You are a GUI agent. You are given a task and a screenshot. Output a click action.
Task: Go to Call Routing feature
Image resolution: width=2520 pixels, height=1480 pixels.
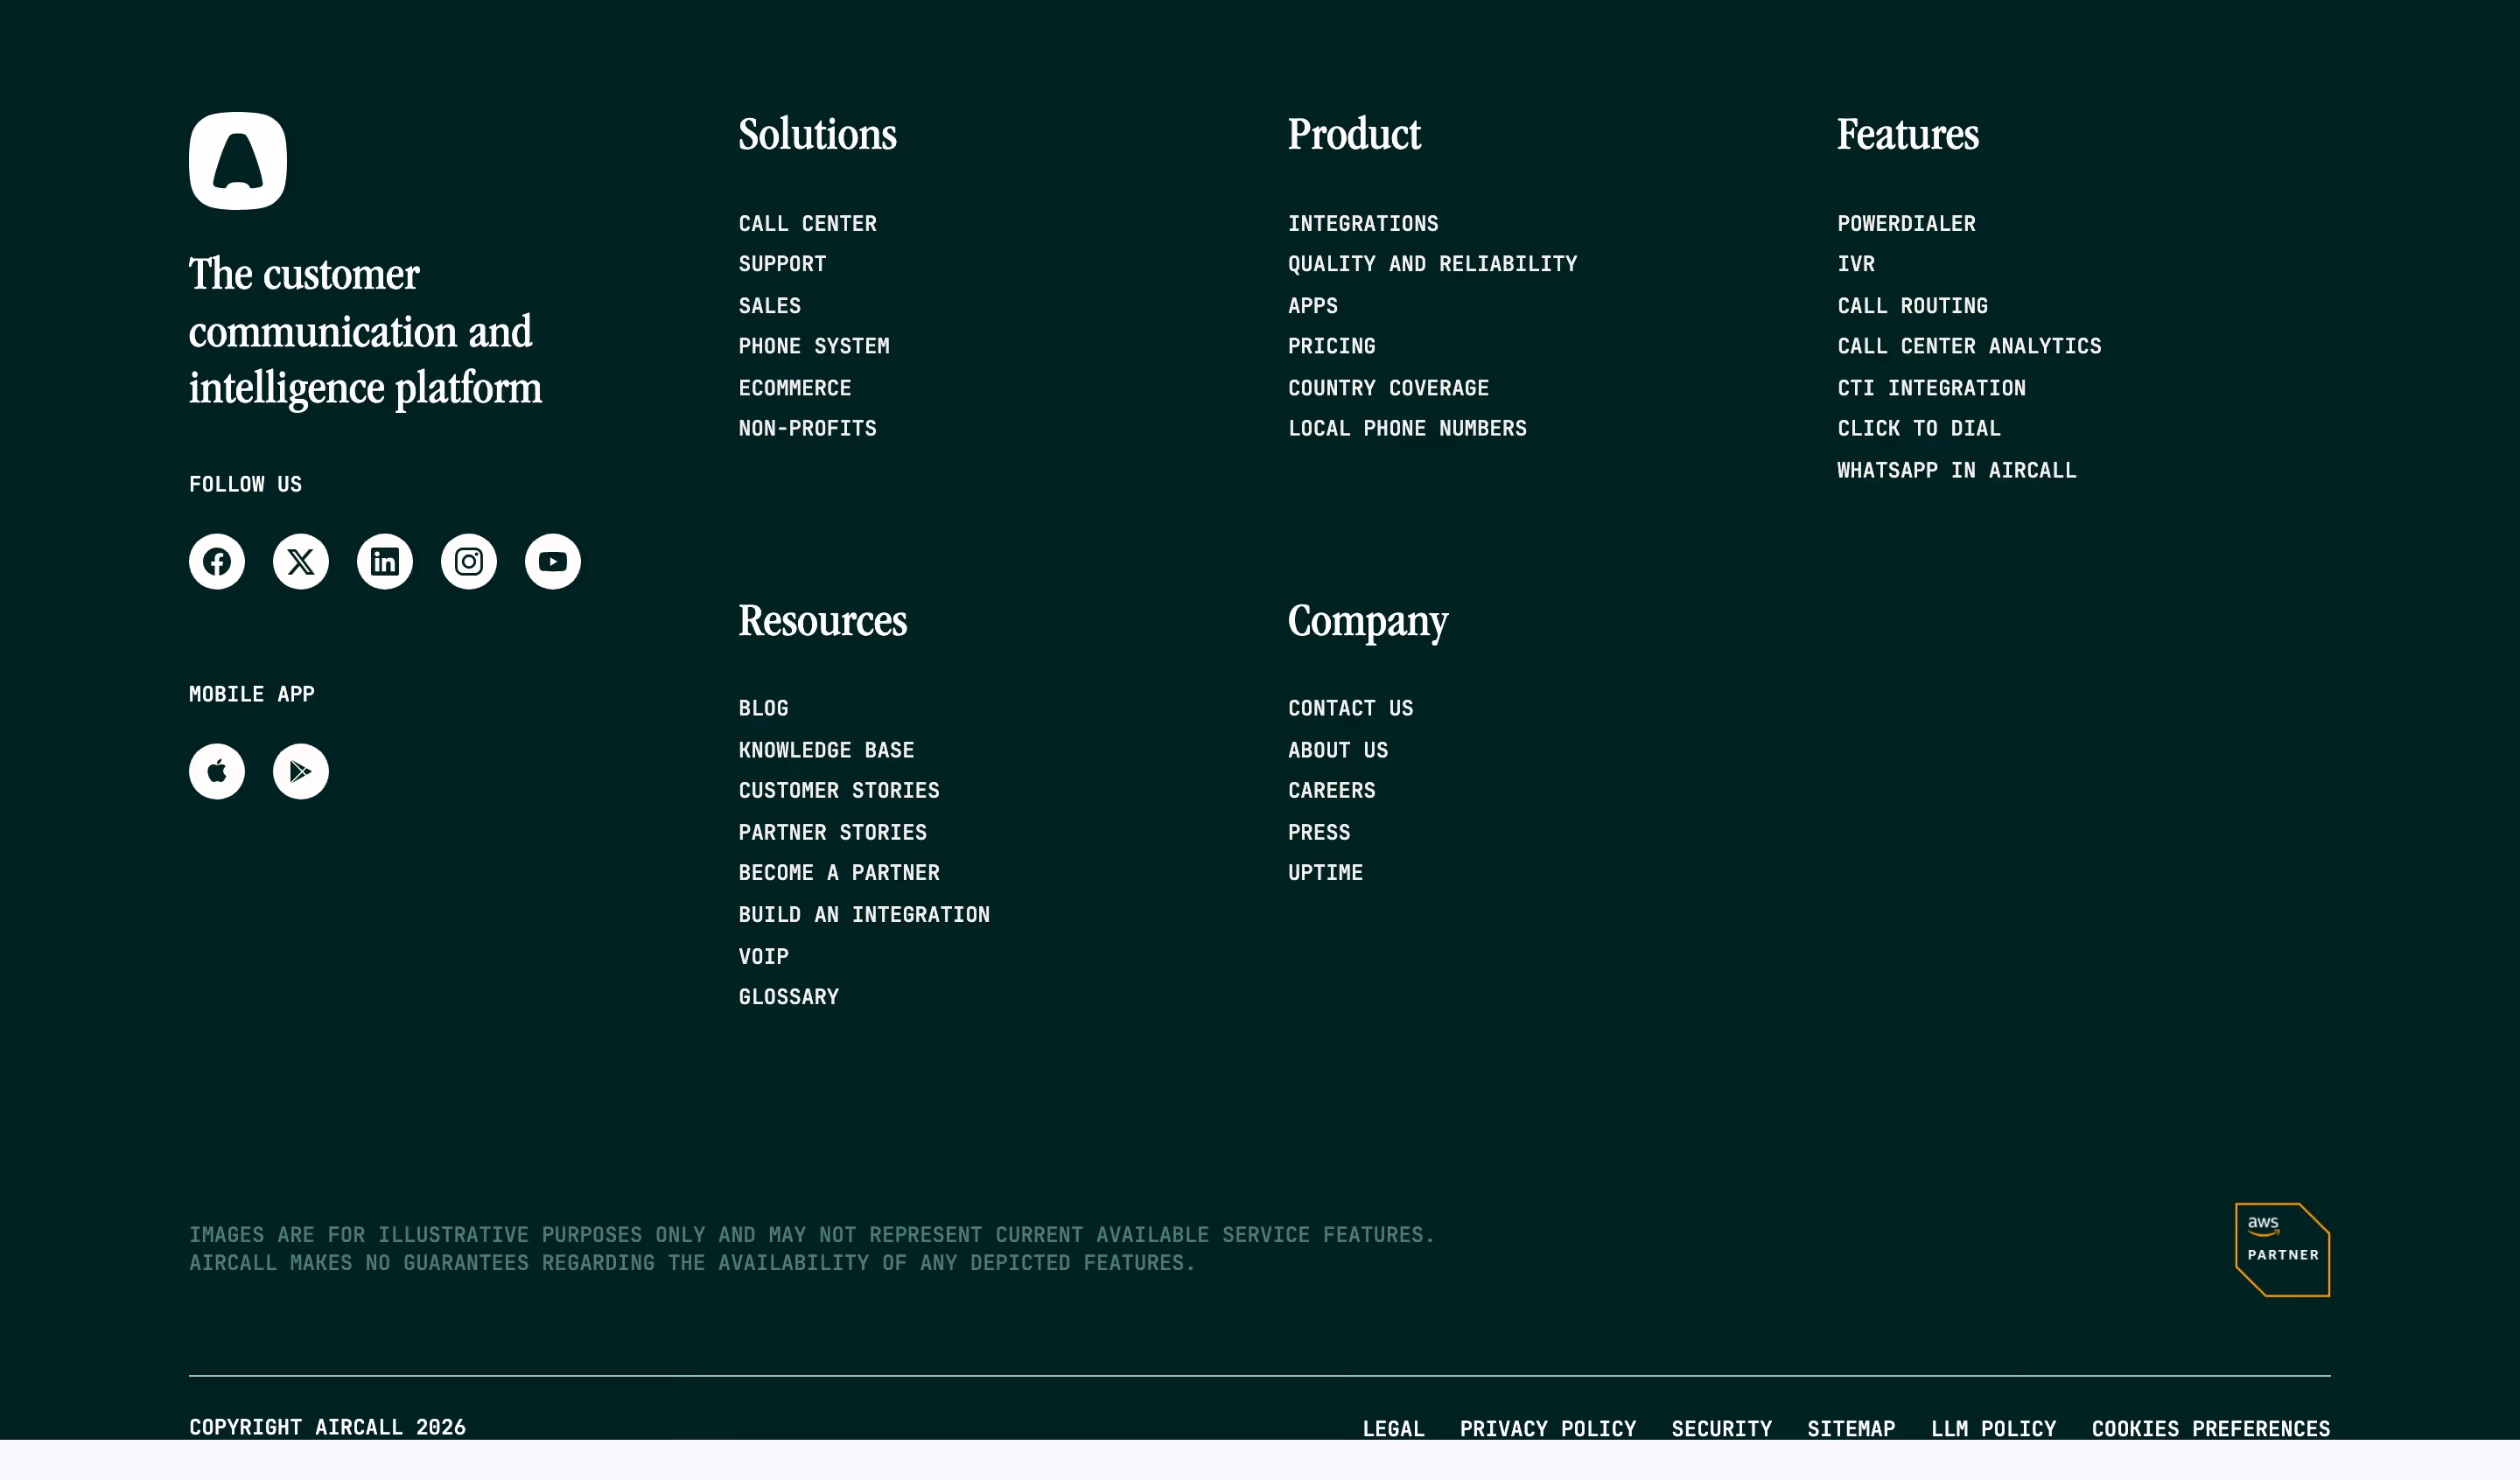point(1913,306)
